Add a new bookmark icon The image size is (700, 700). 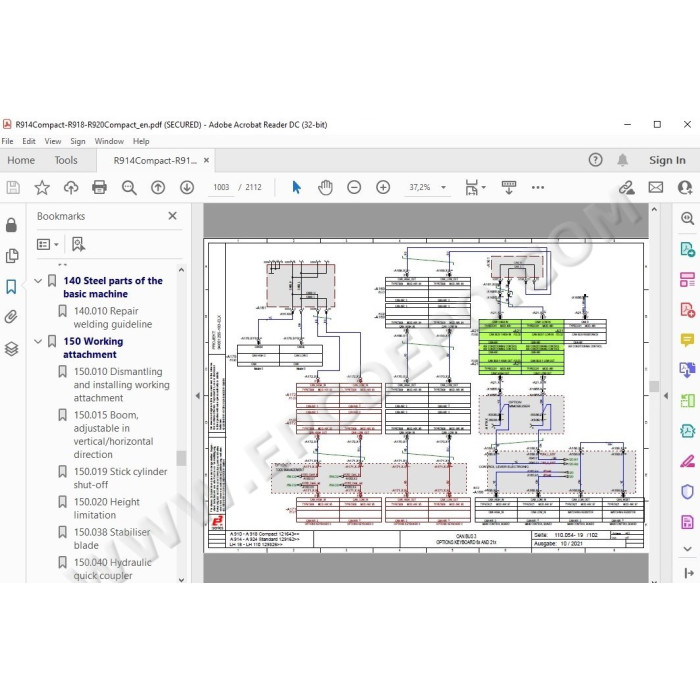point(79,244)
